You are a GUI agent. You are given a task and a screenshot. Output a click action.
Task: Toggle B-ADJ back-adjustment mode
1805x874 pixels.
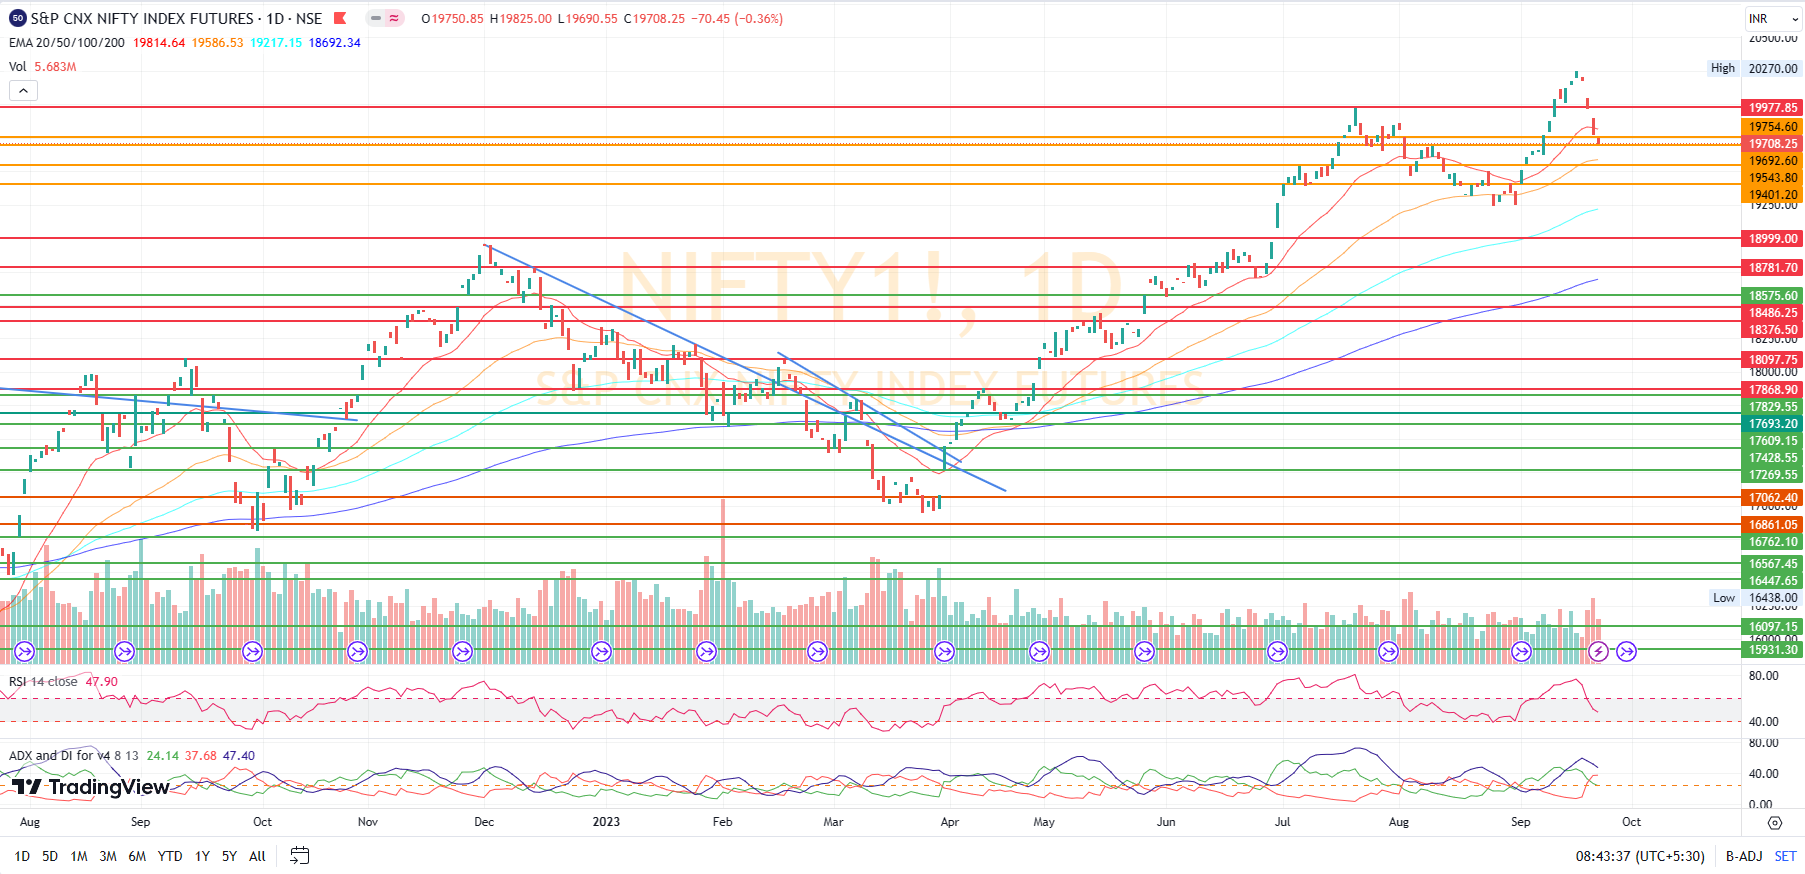click(x=1744, y=856)
